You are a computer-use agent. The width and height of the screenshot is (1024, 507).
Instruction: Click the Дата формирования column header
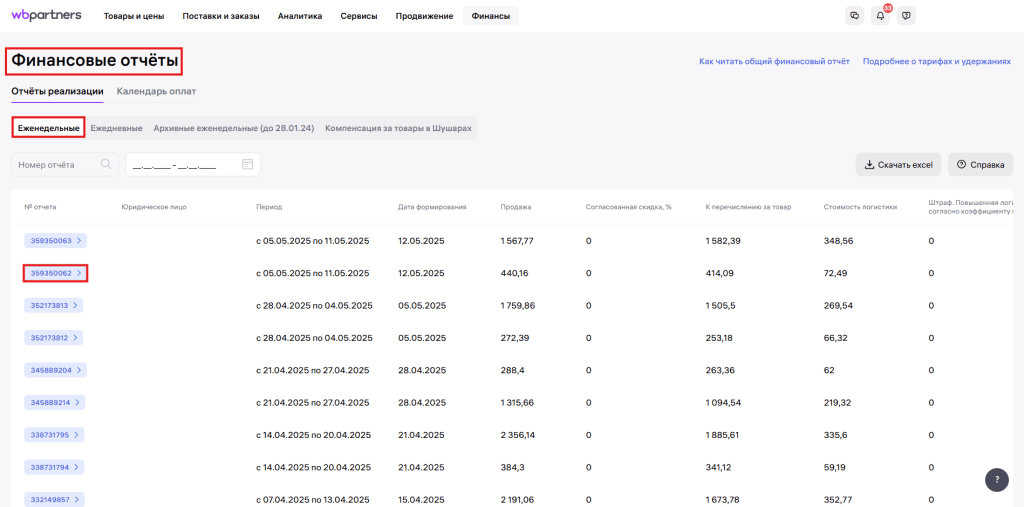pos(432,207)
